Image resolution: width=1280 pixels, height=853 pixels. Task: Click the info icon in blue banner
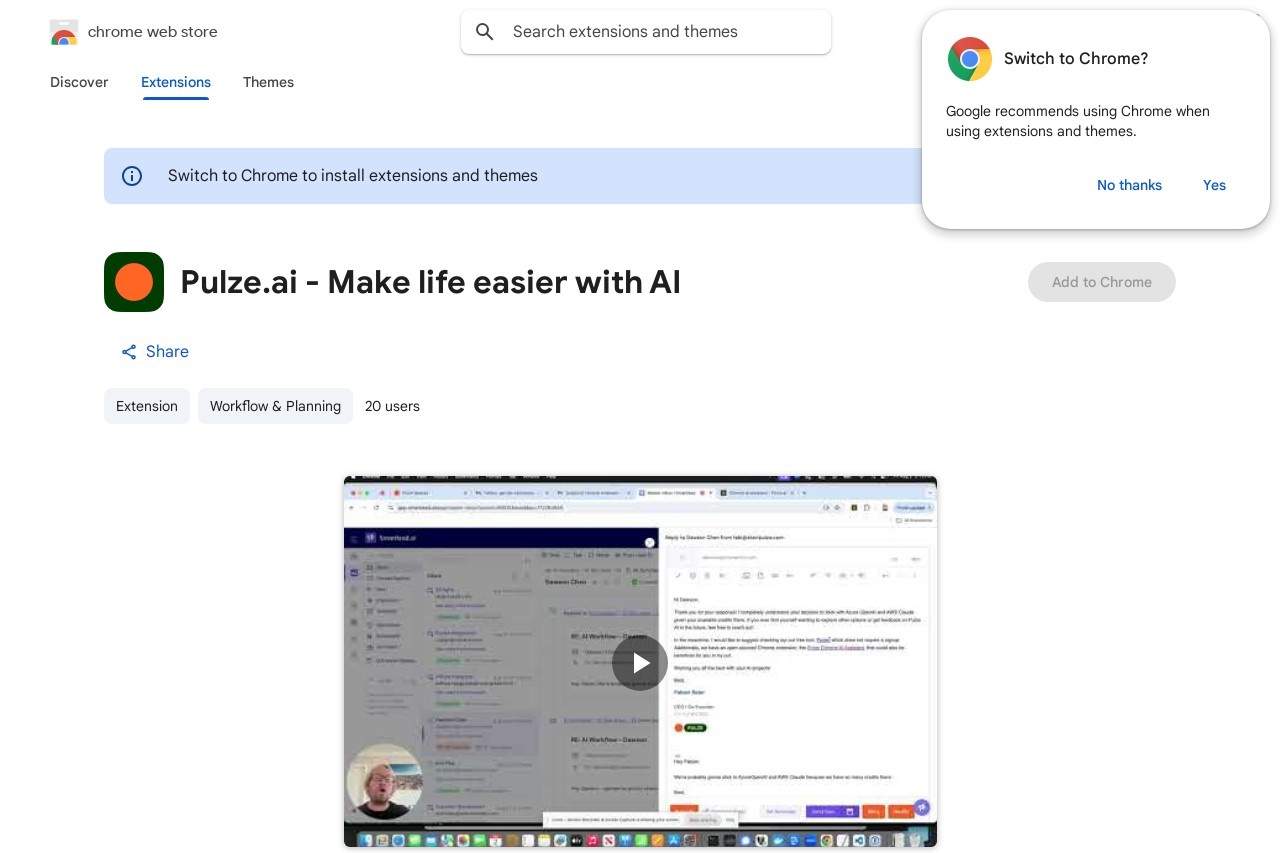pyautogui.click(x=132, y=176)
